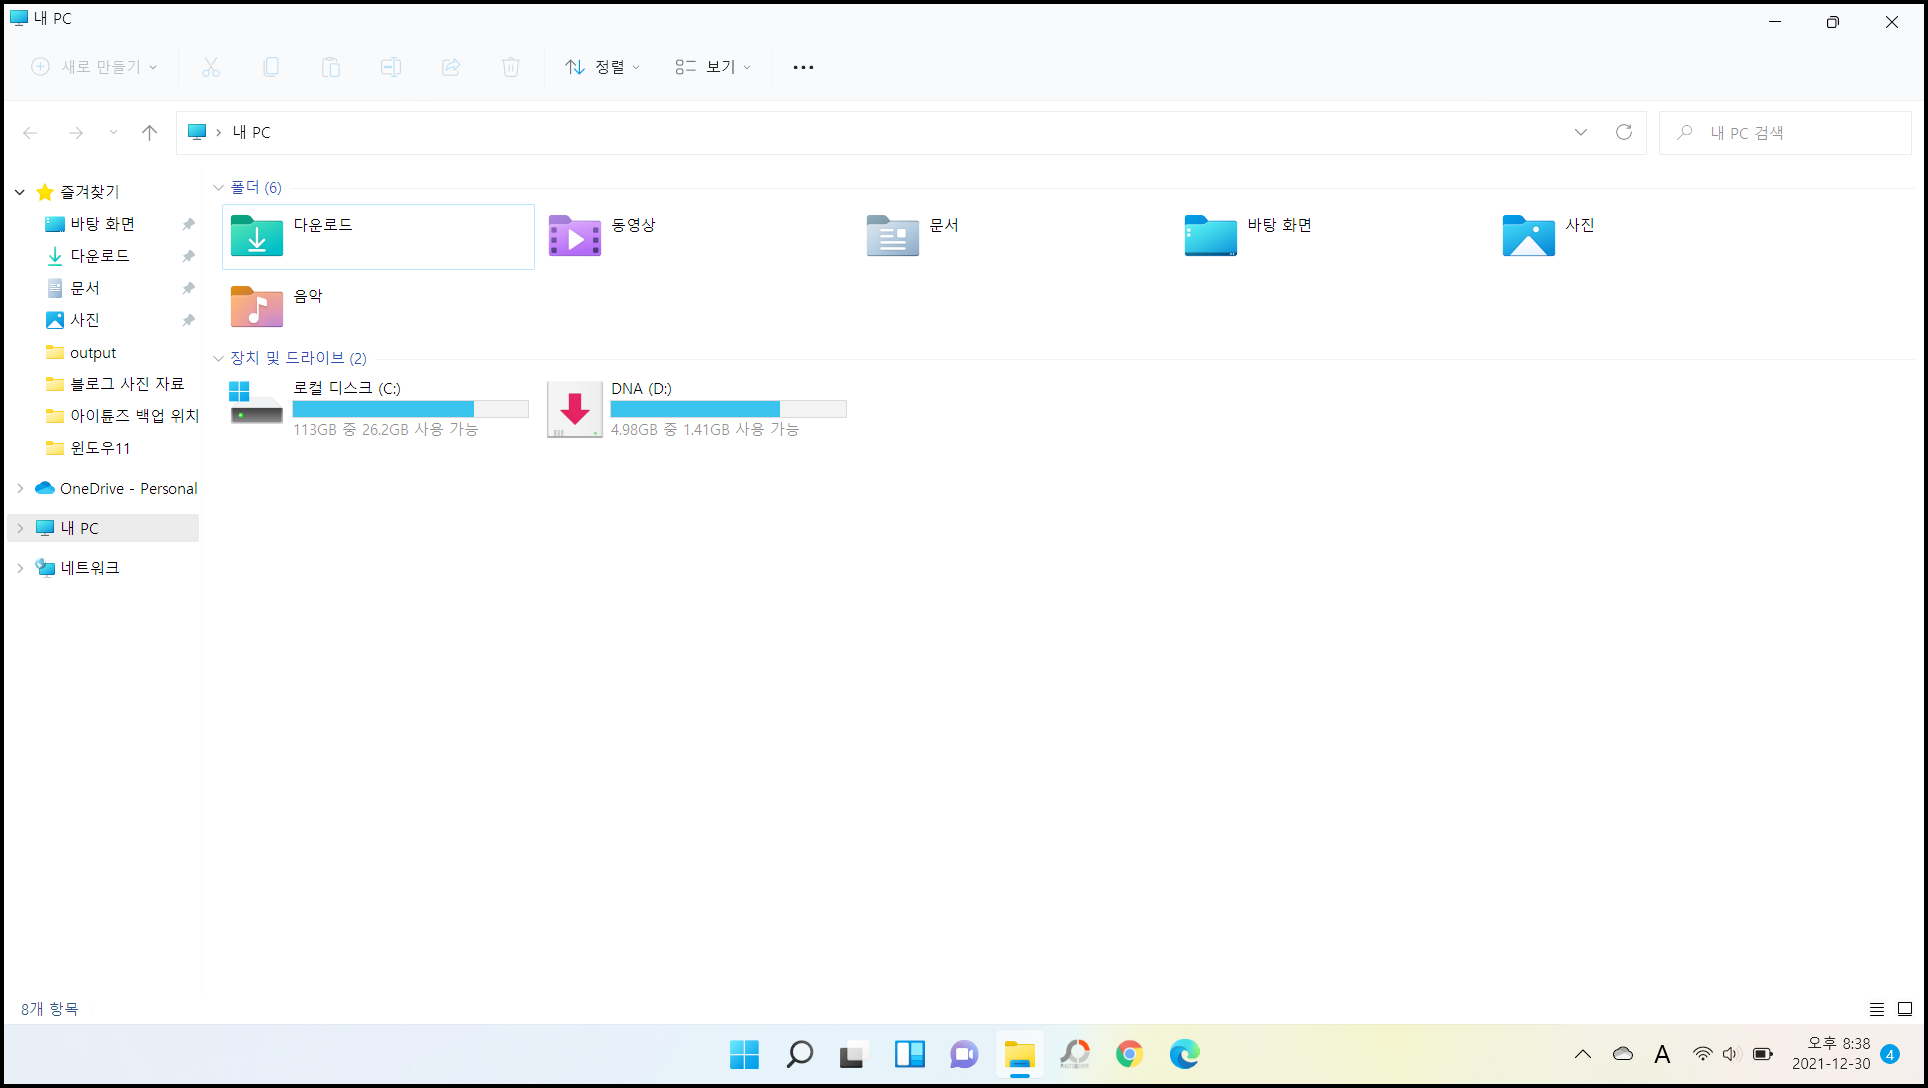
Task: Focus the 내 PC 검색 search box
Action: tap(1785, 132)
